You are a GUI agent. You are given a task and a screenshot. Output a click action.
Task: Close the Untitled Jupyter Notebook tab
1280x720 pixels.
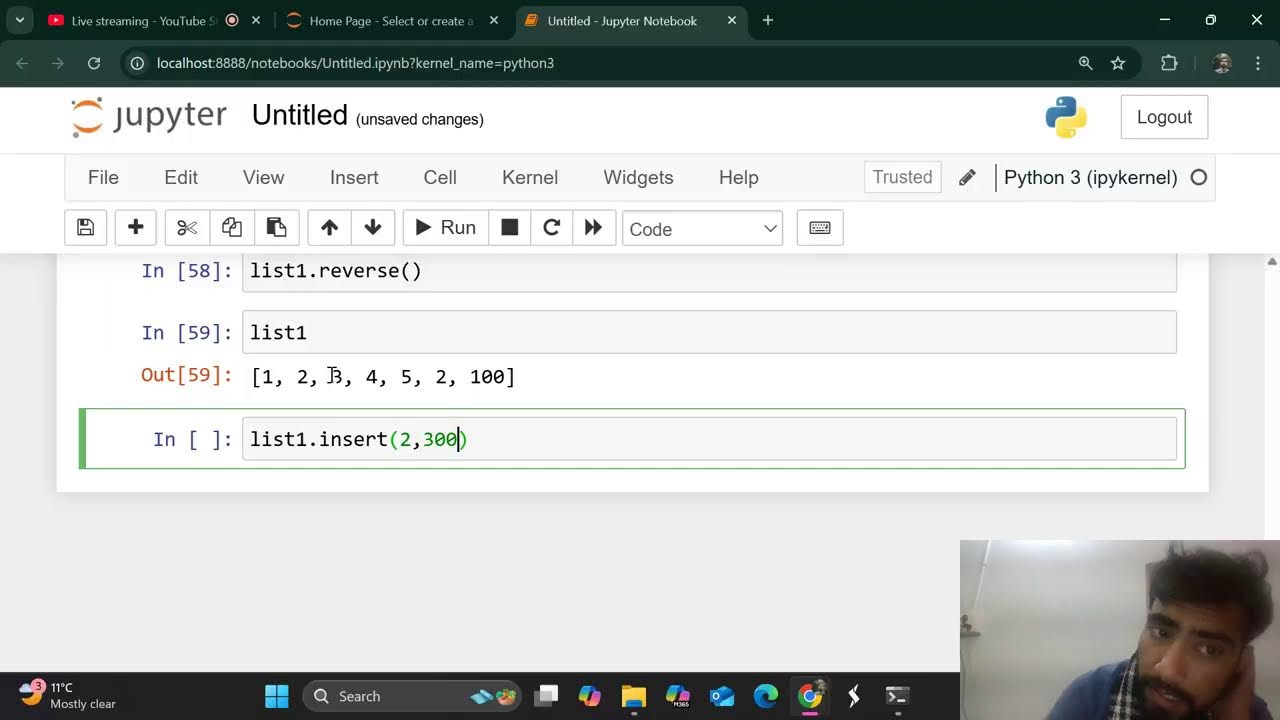[x=732, y=20]
